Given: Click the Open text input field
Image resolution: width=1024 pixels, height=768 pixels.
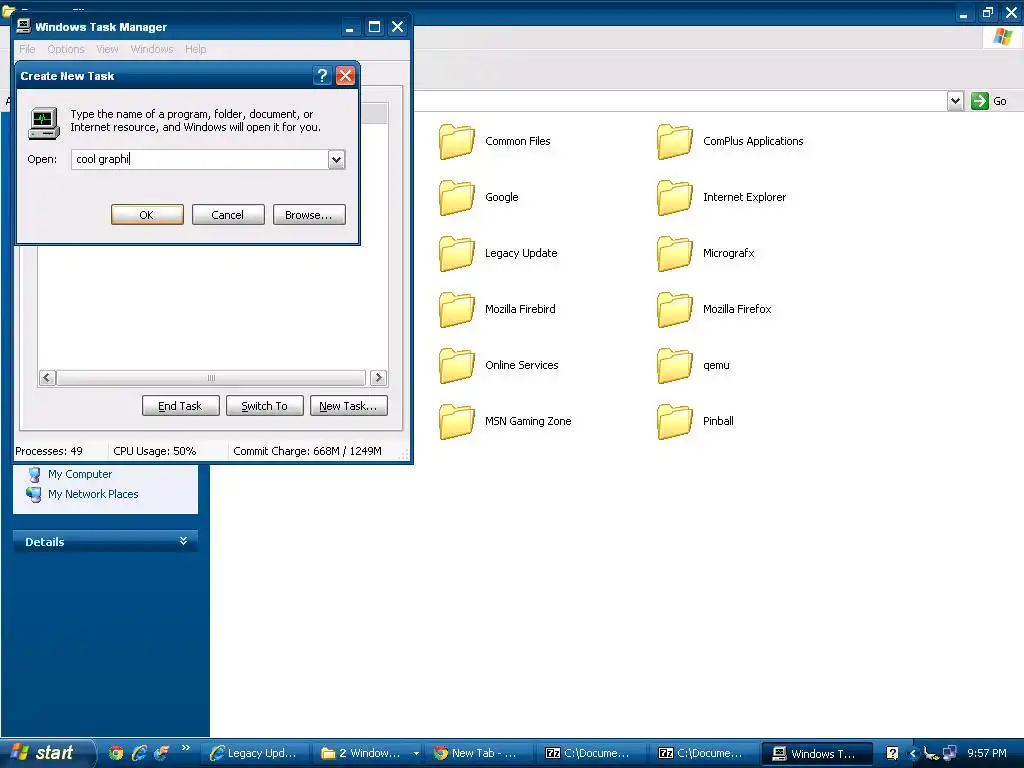Looking at the screenshot, I should pos(200,159).
